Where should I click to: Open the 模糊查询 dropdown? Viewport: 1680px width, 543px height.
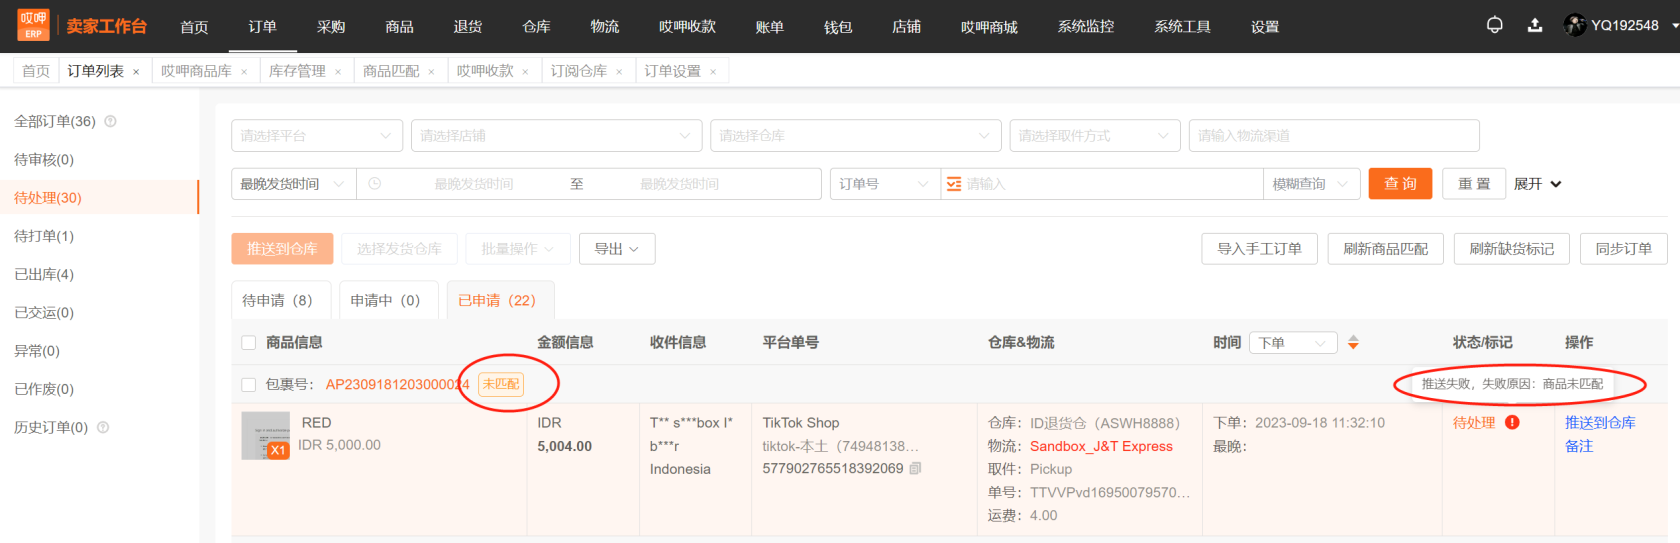[x=1312, y=184]
